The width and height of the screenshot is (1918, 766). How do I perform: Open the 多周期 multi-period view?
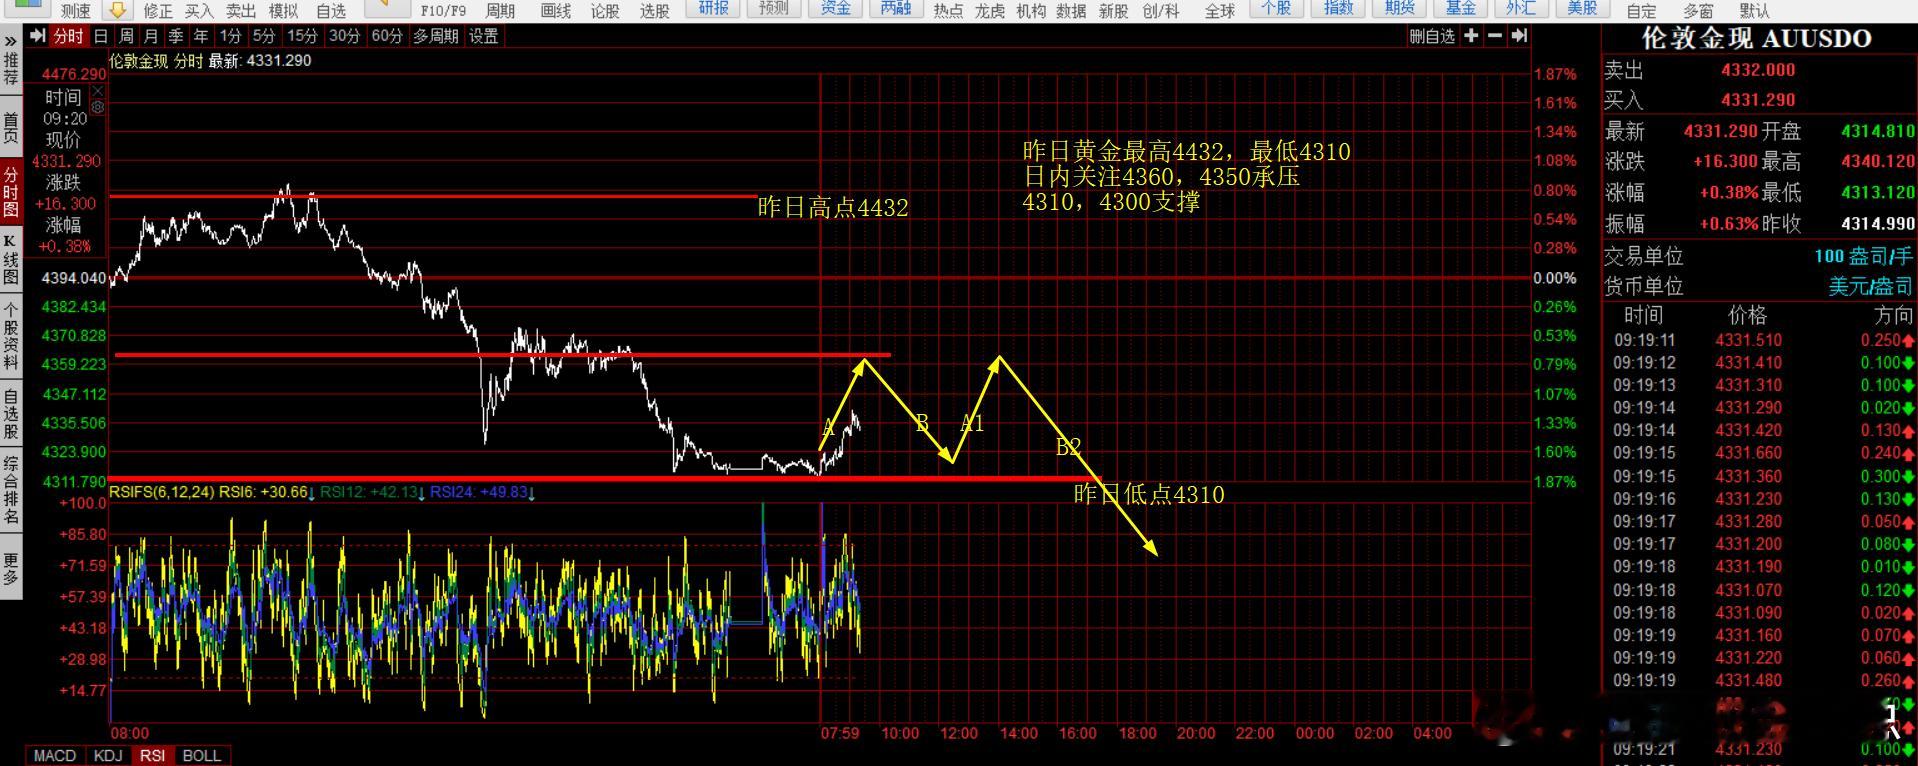tap(435, 36)
